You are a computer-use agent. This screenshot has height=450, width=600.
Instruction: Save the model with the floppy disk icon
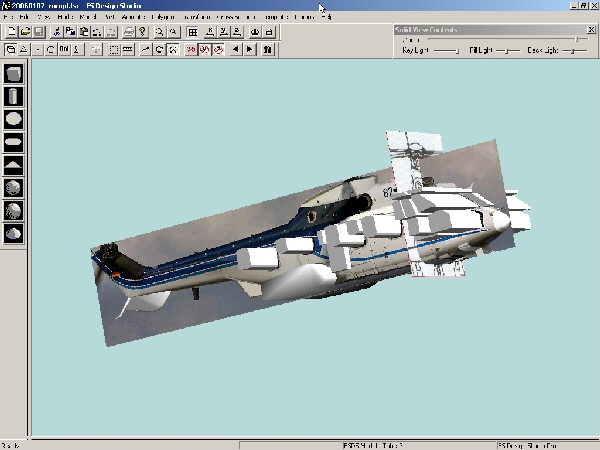[x=38, y=32]
